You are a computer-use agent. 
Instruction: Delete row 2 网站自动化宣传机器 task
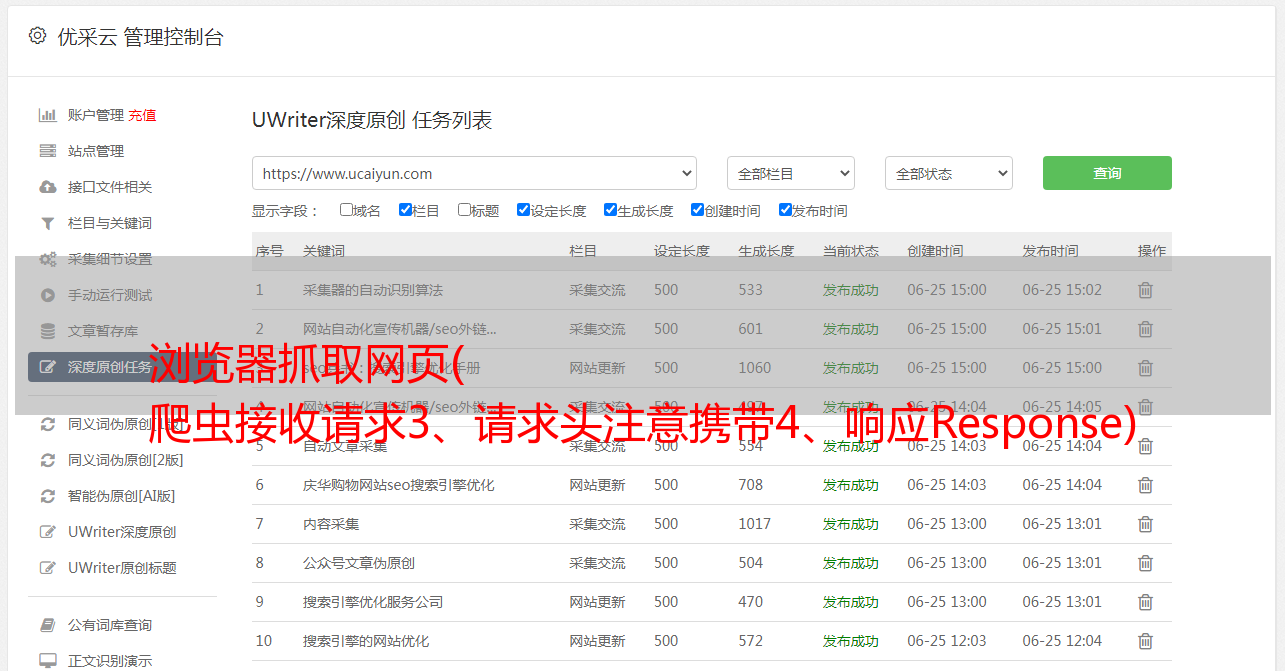coord(1145,329)
